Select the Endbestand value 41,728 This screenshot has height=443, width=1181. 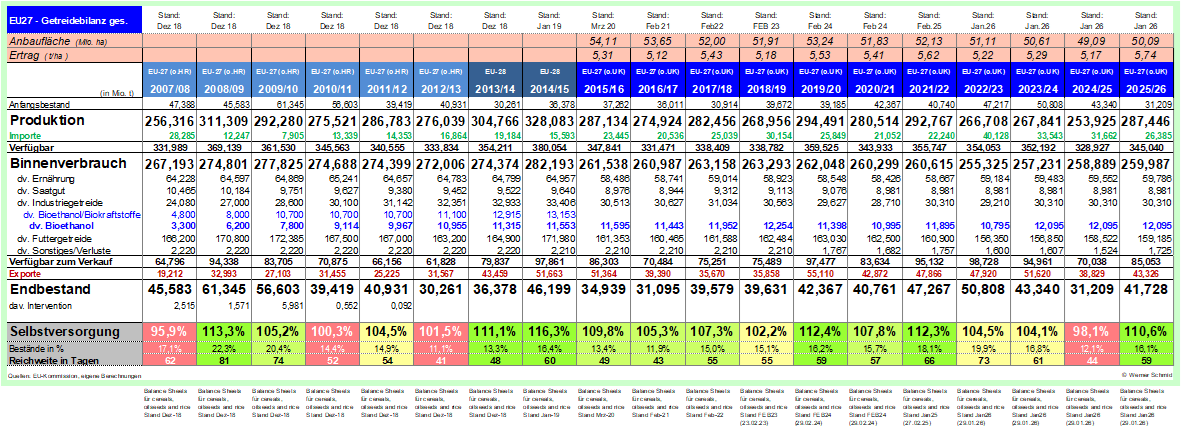coord(1150,289)
